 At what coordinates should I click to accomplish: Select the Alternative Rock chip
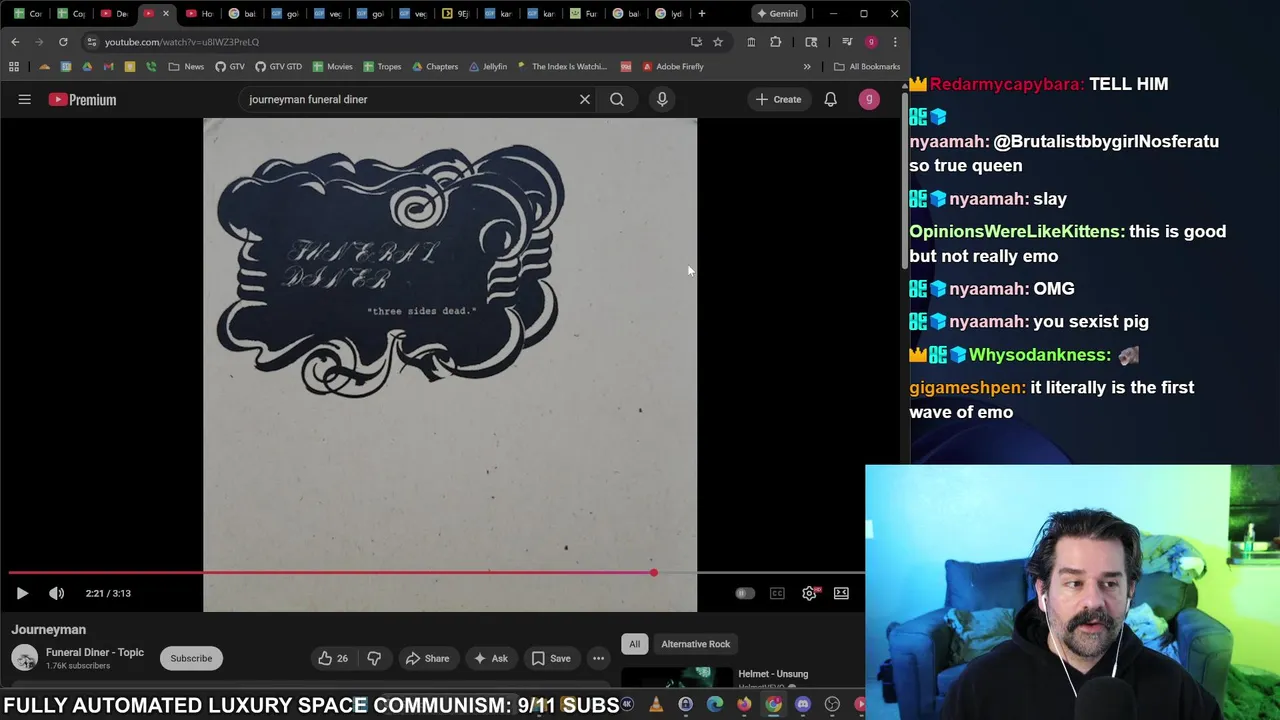click(696, 644)
